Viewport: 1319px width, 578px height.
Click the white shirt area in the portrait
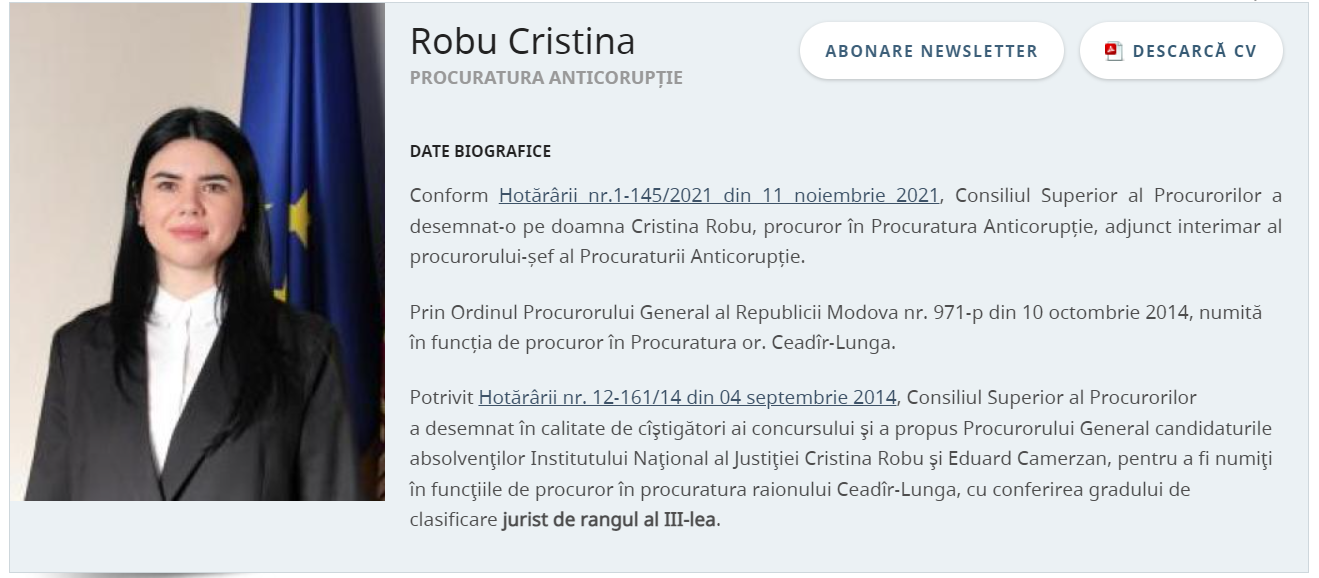178,370
